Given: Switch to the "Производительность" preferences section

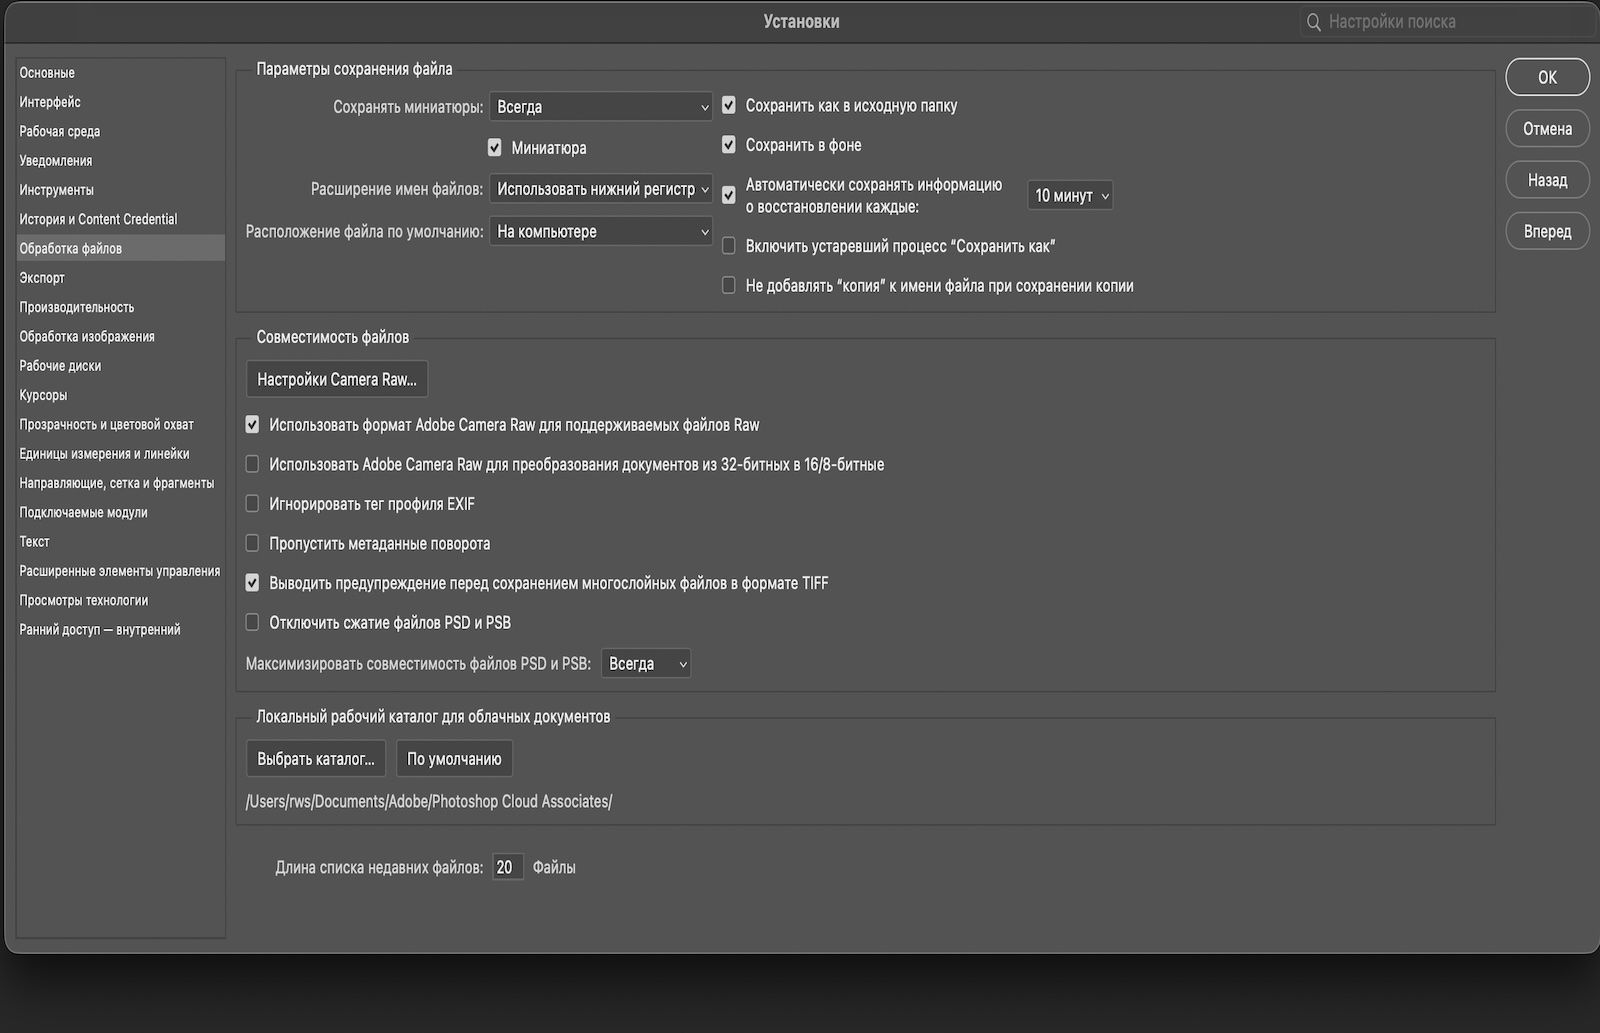Looking at the screenshot, I should [x=75, y=307].
